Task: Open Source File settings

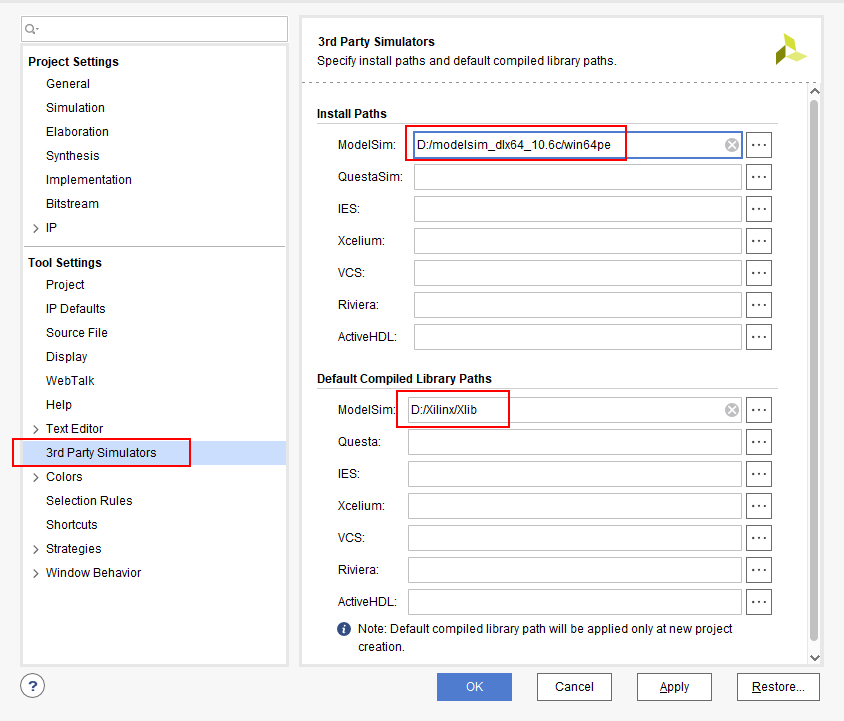Action: pos(77,333)
